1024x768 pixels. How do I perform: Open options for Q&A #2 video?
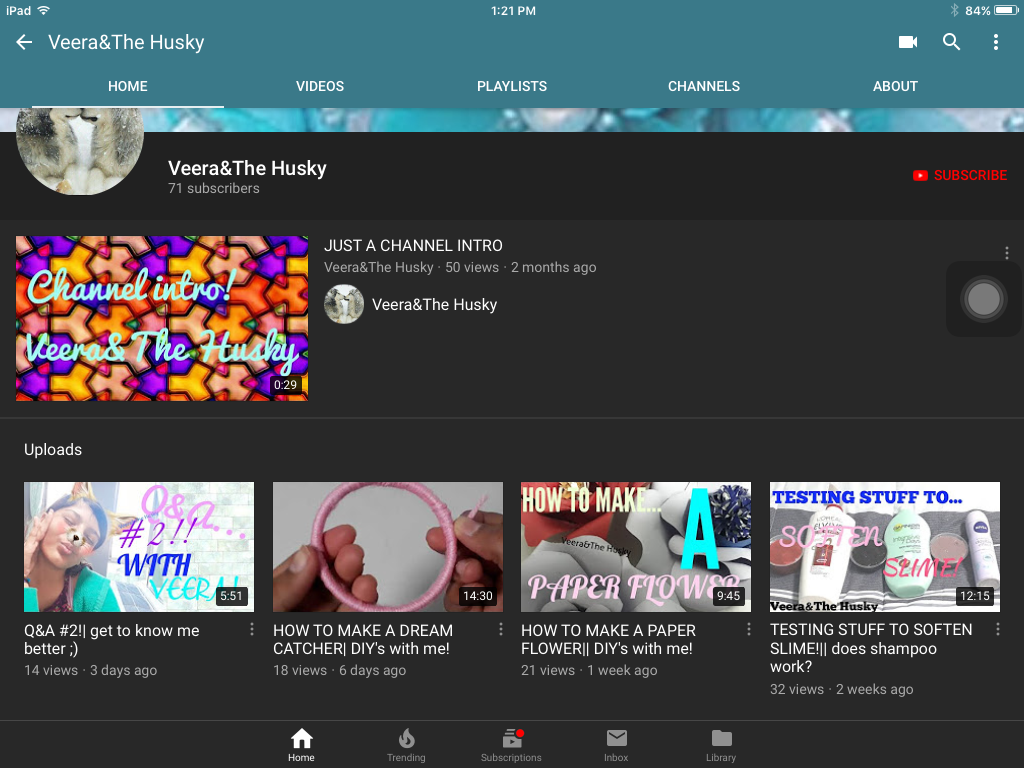pos(251,629)
